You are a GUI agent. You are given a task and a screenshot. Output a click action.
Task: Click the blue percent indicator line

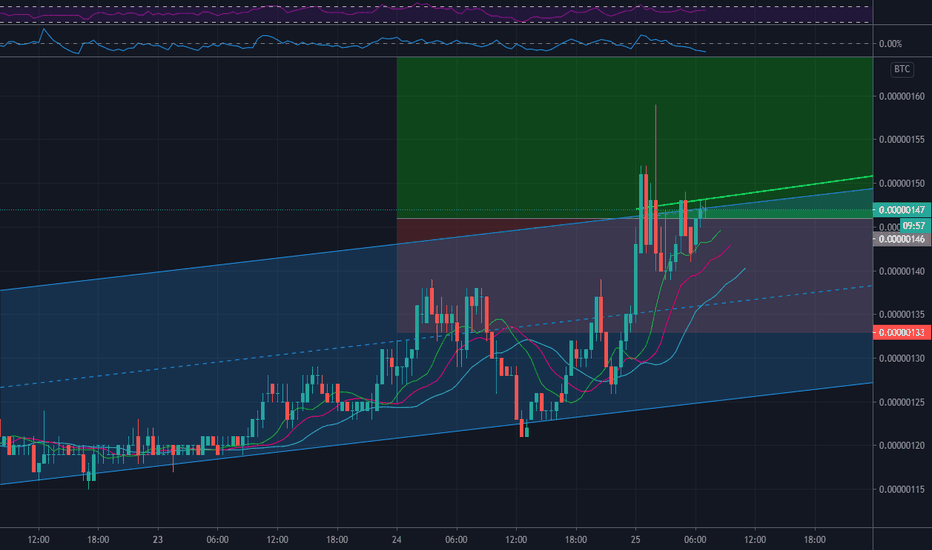point(353,45)
